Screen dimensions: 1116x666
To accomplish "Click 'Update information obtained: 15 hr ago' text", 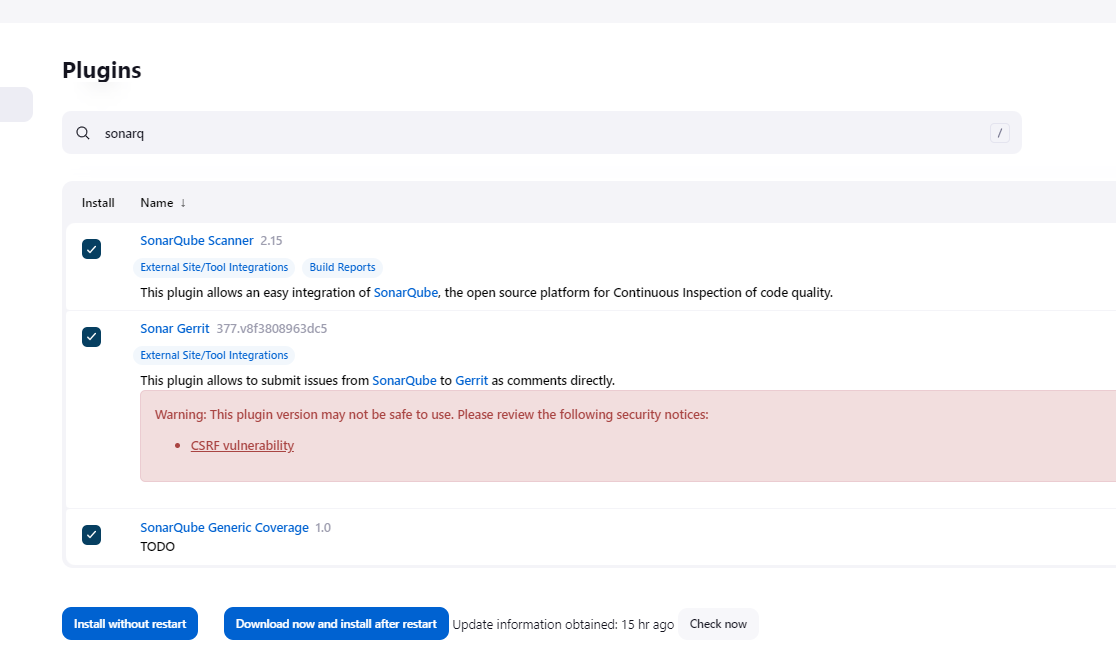I will pyautogui.click(x=563, y=625).
